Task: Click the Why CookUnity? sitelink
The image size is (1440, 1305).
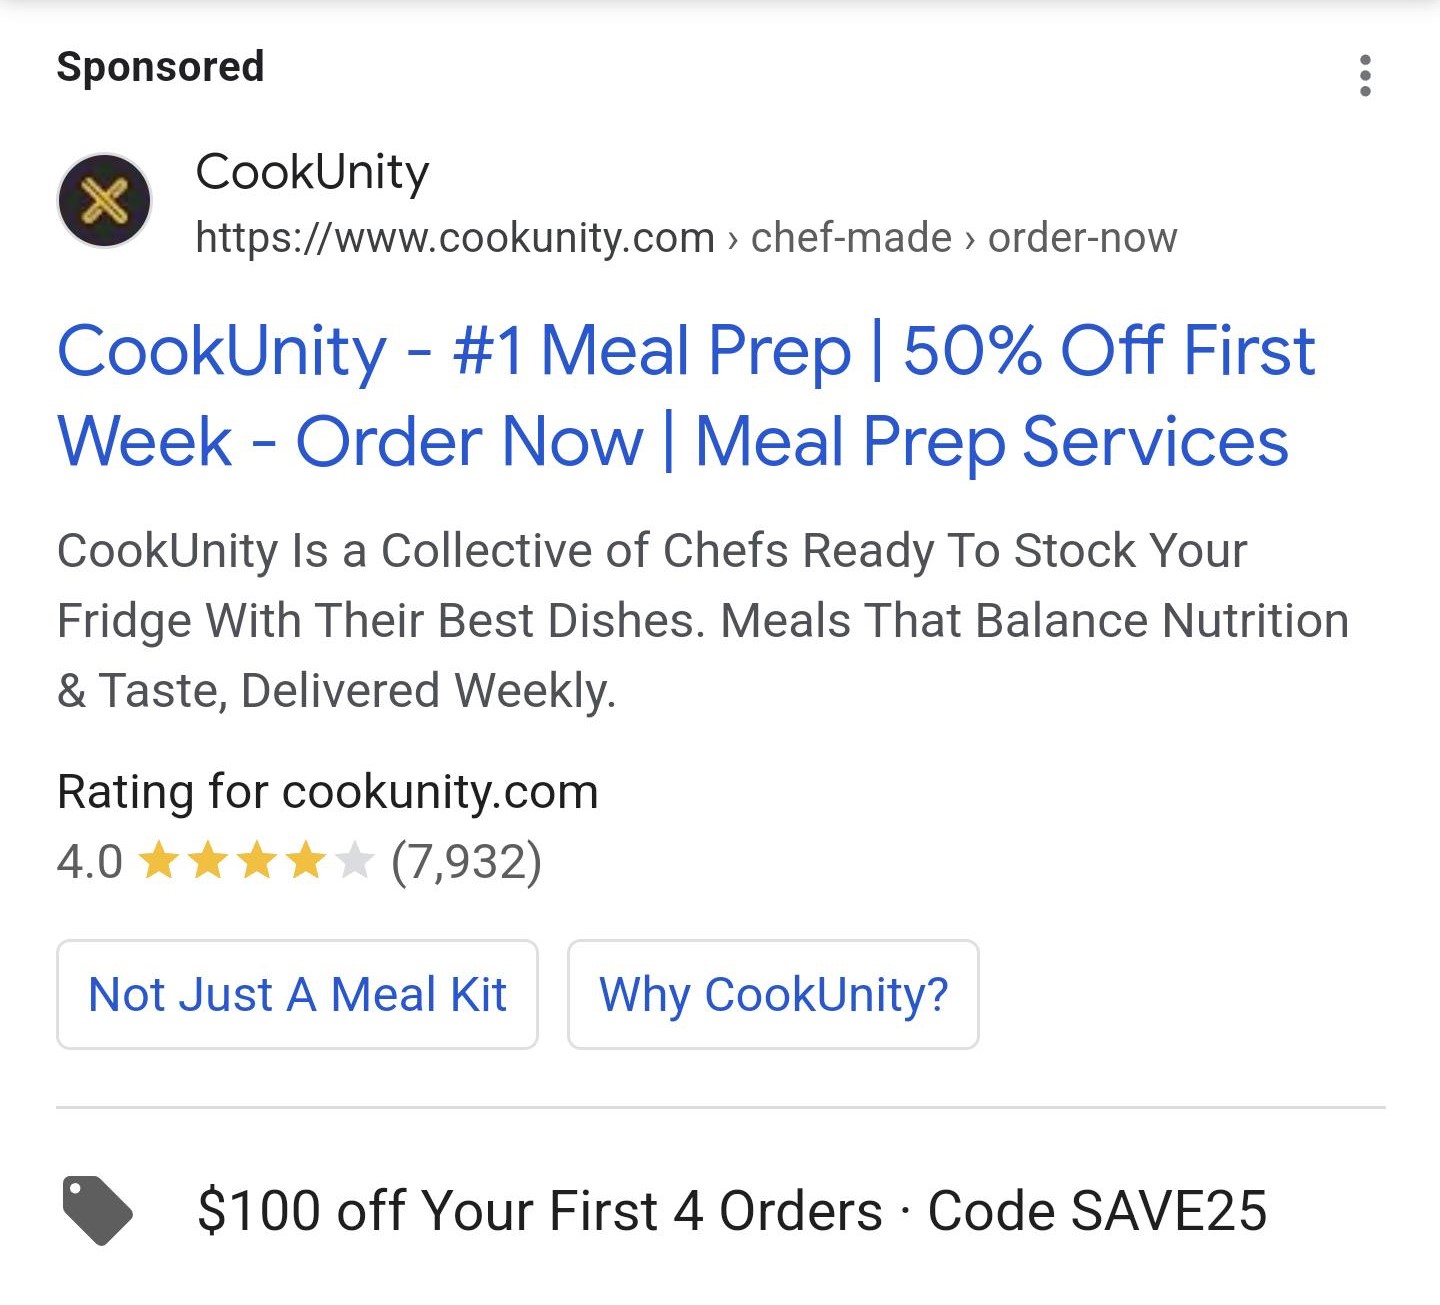Action: click(x=772, y=995)
